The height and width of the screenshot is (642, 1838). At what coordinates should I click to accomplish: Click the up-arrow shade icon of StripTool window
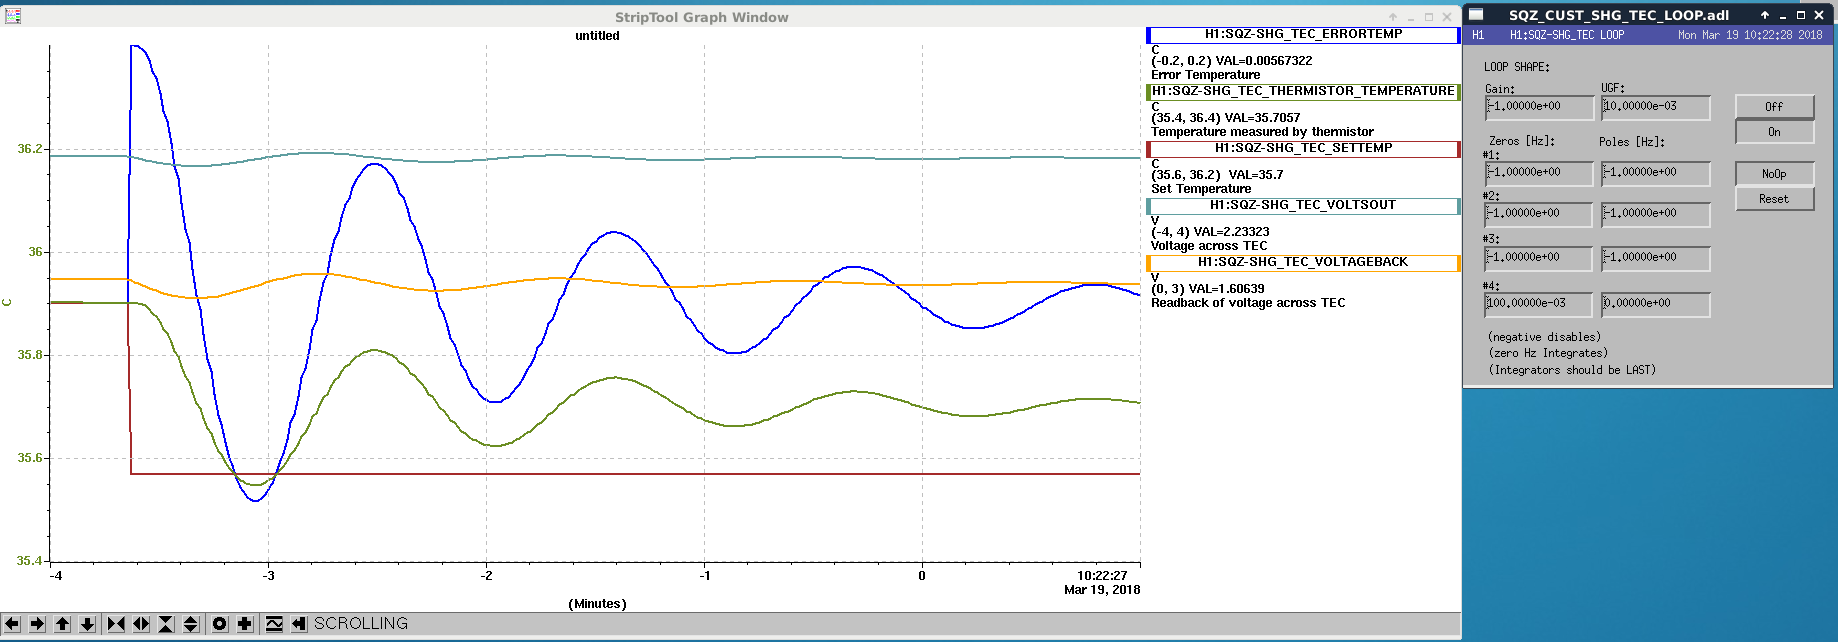pos(1393,17)
